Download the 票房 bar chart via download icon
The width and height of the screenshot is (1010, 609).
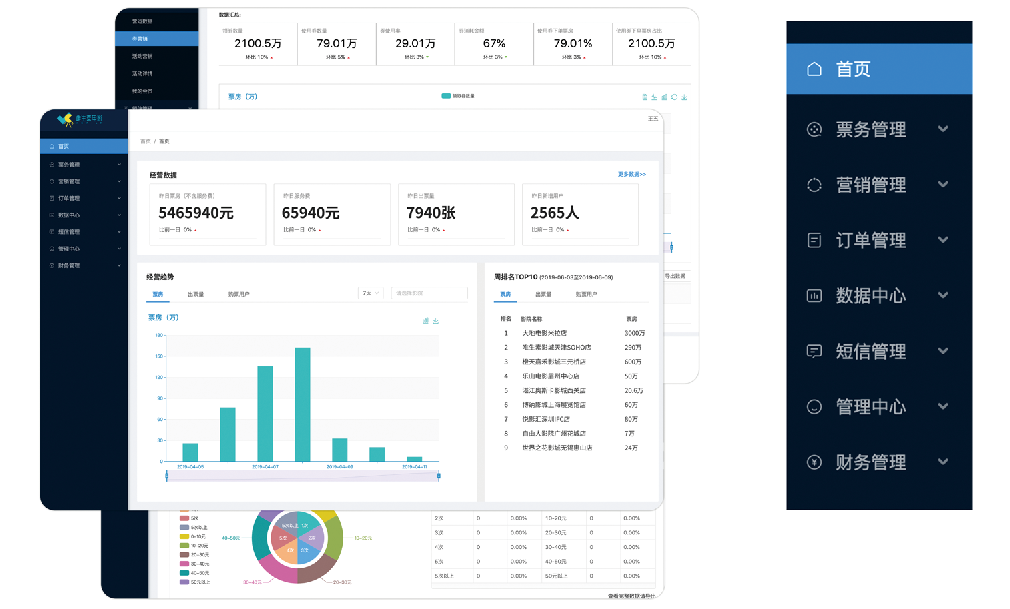436,321
